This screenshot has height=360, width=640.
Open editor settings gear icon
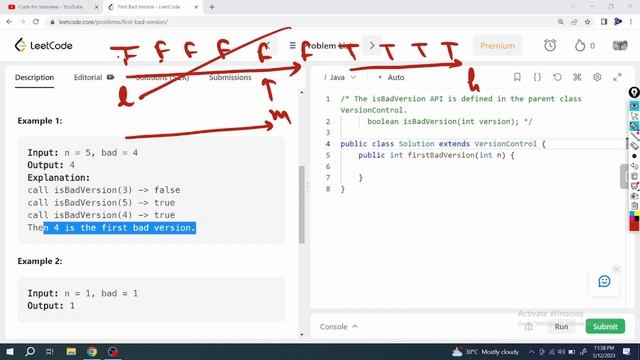(597, 77)
